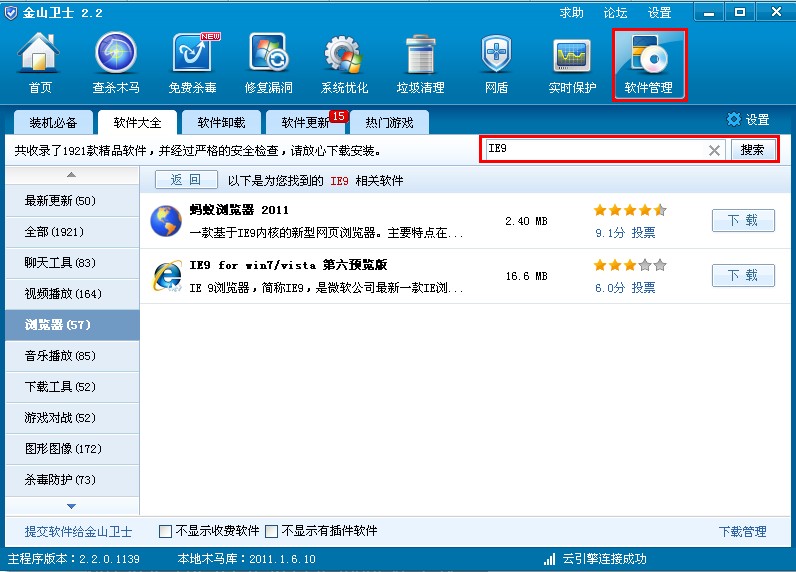Open 修复漏洞 vulnerability repair icon
Viewport: 796px width, 572px height.
[269, 63]
